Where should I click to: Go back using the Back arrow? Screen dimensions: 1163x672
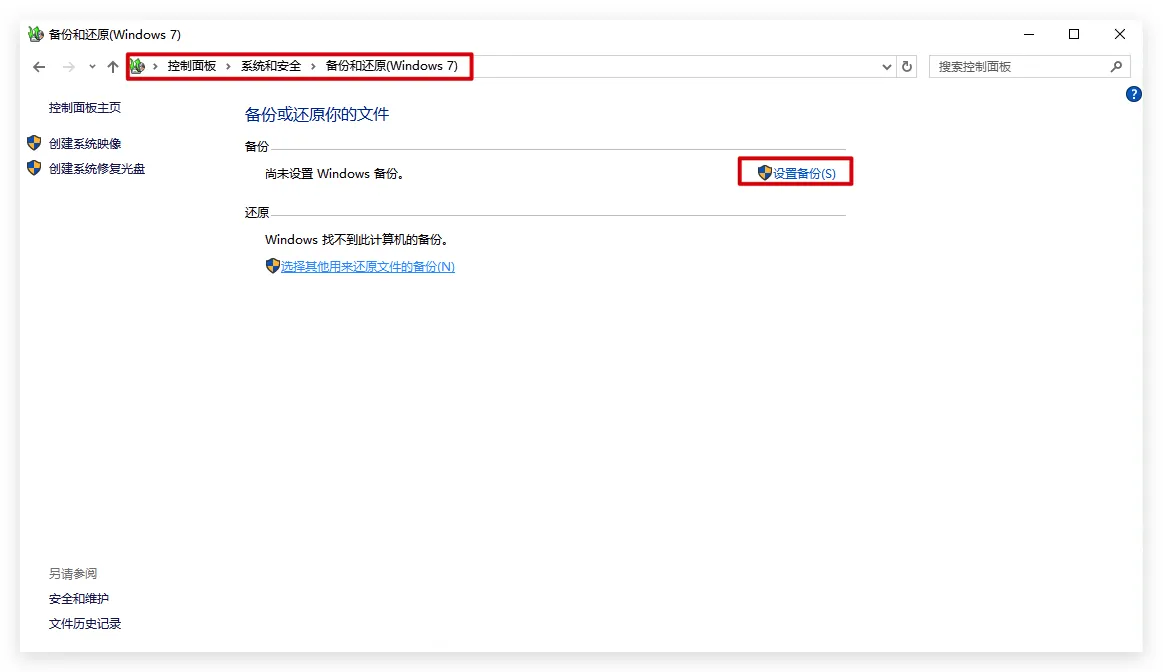pos(39,67)
